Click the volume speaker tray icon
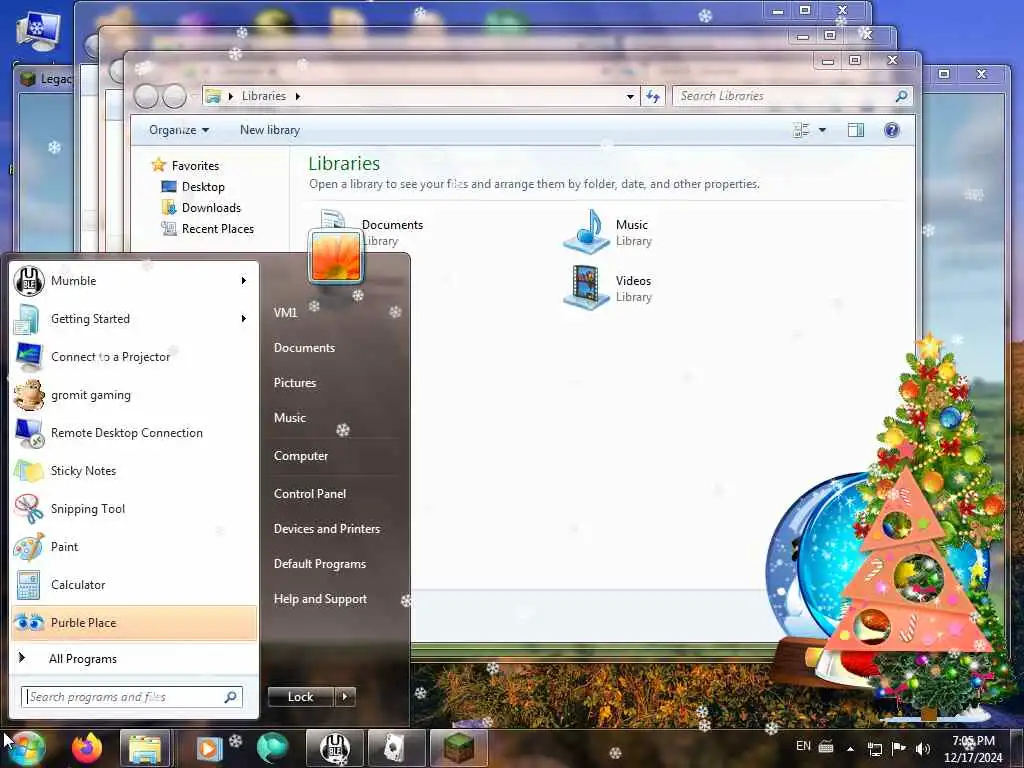This screenshot has height=768, width=1024. (923, 748)
